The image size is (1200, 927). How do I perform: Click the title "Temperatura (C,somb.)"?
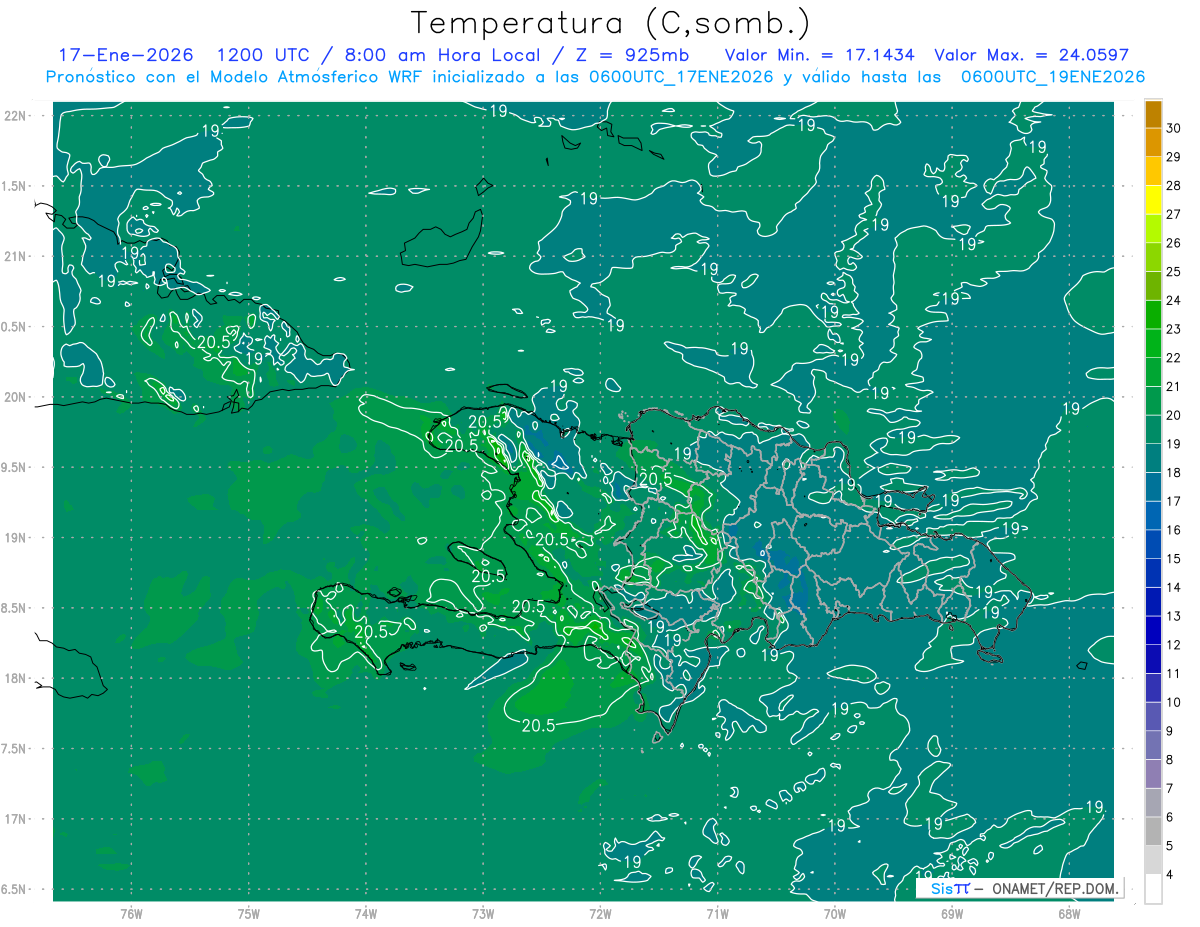611,24
